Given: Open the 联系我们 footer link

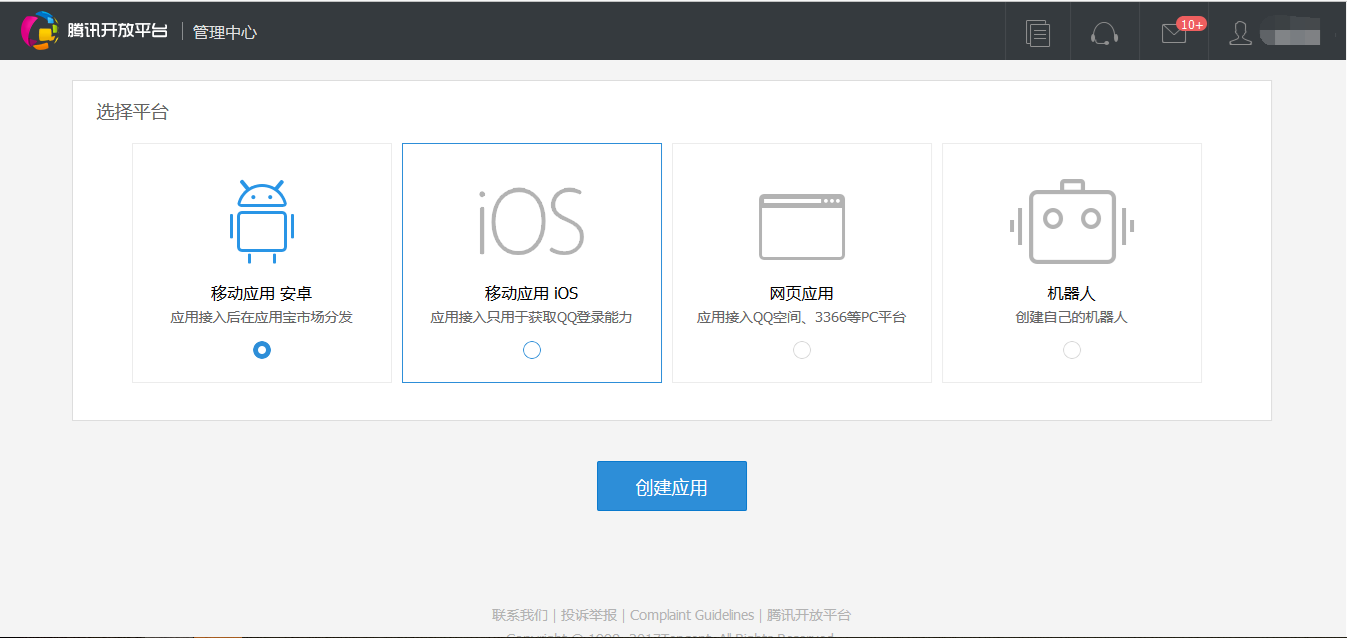Looking at the screenshot, I should pos(520,615).
